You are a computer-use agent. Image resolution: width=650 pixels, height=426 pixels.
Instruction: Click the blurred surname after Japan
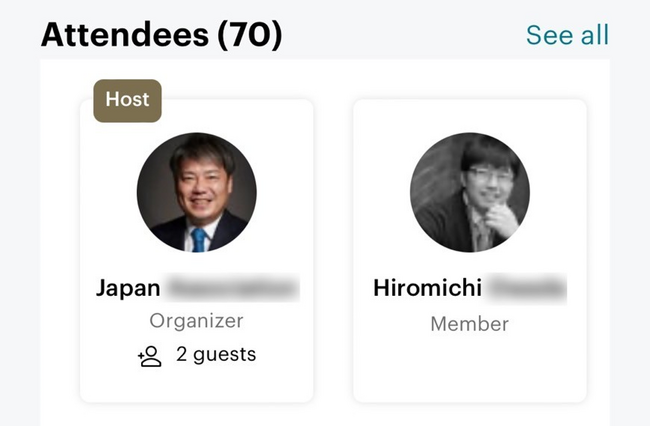point(232,289)
